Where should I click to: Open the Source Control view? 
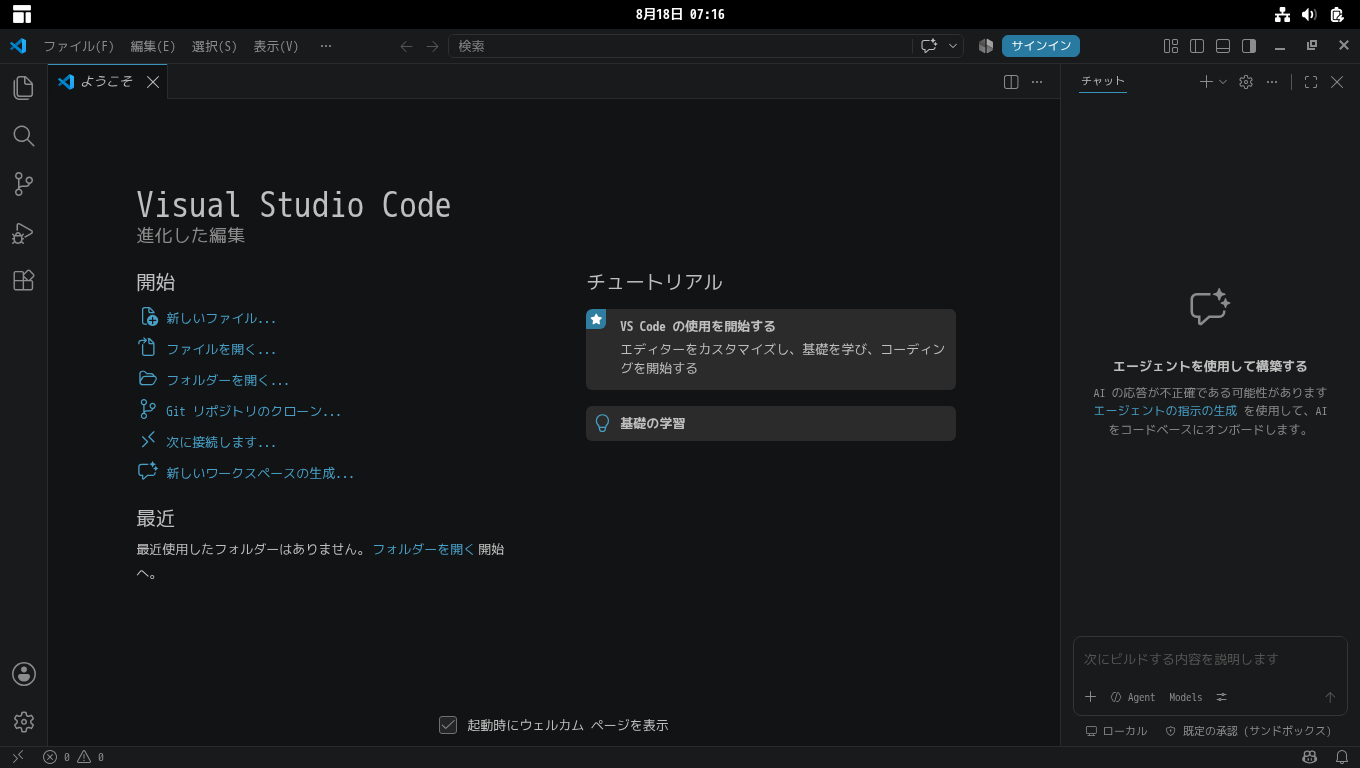(x=24, y=184)
